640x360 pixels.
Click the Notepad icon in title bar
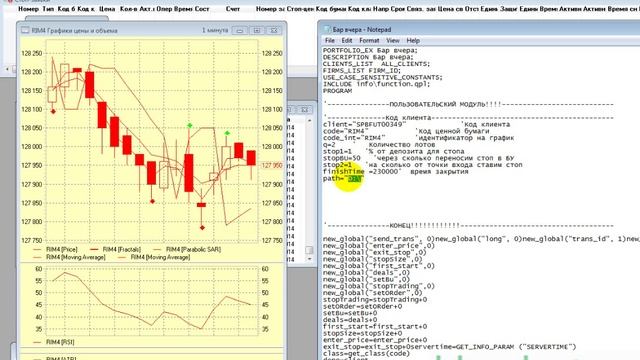point(327,29)
